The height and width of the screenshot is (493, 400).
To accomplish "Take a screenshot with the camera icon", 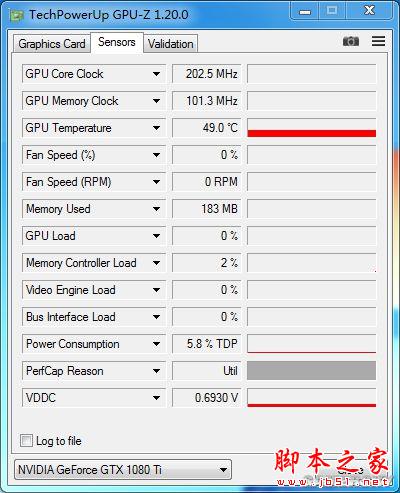I will [x=351, y=41].
